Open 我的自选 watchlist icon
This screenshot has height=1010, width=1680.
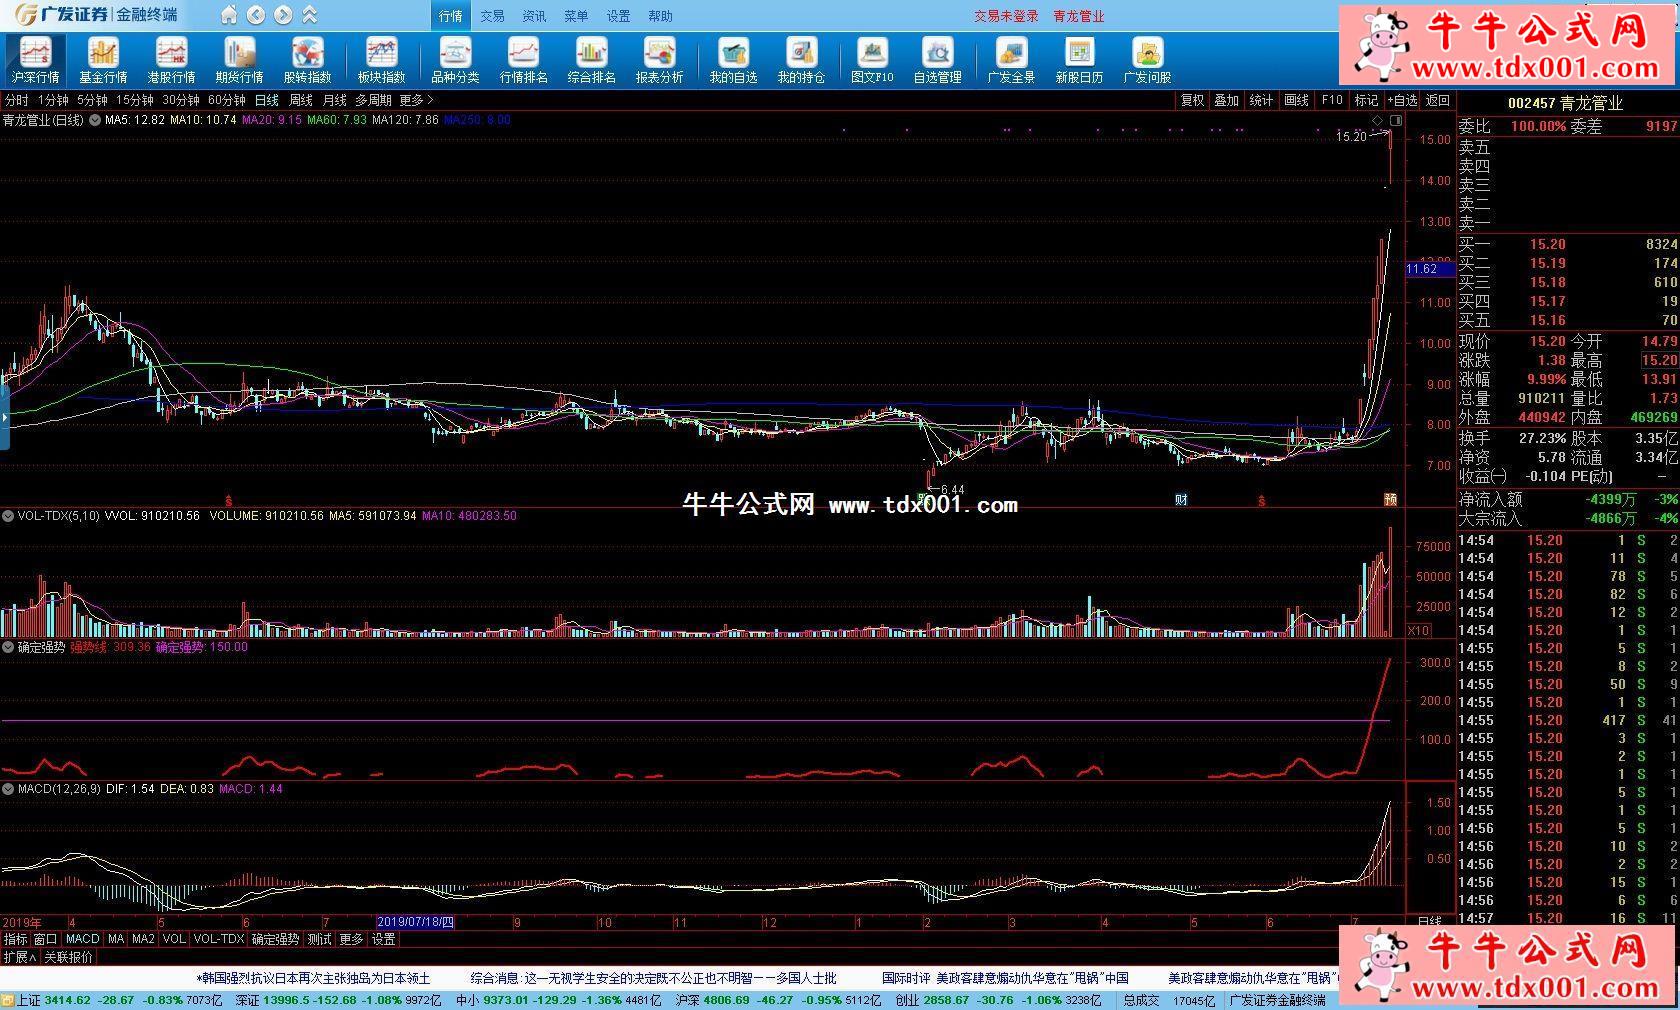coord(733,60)
